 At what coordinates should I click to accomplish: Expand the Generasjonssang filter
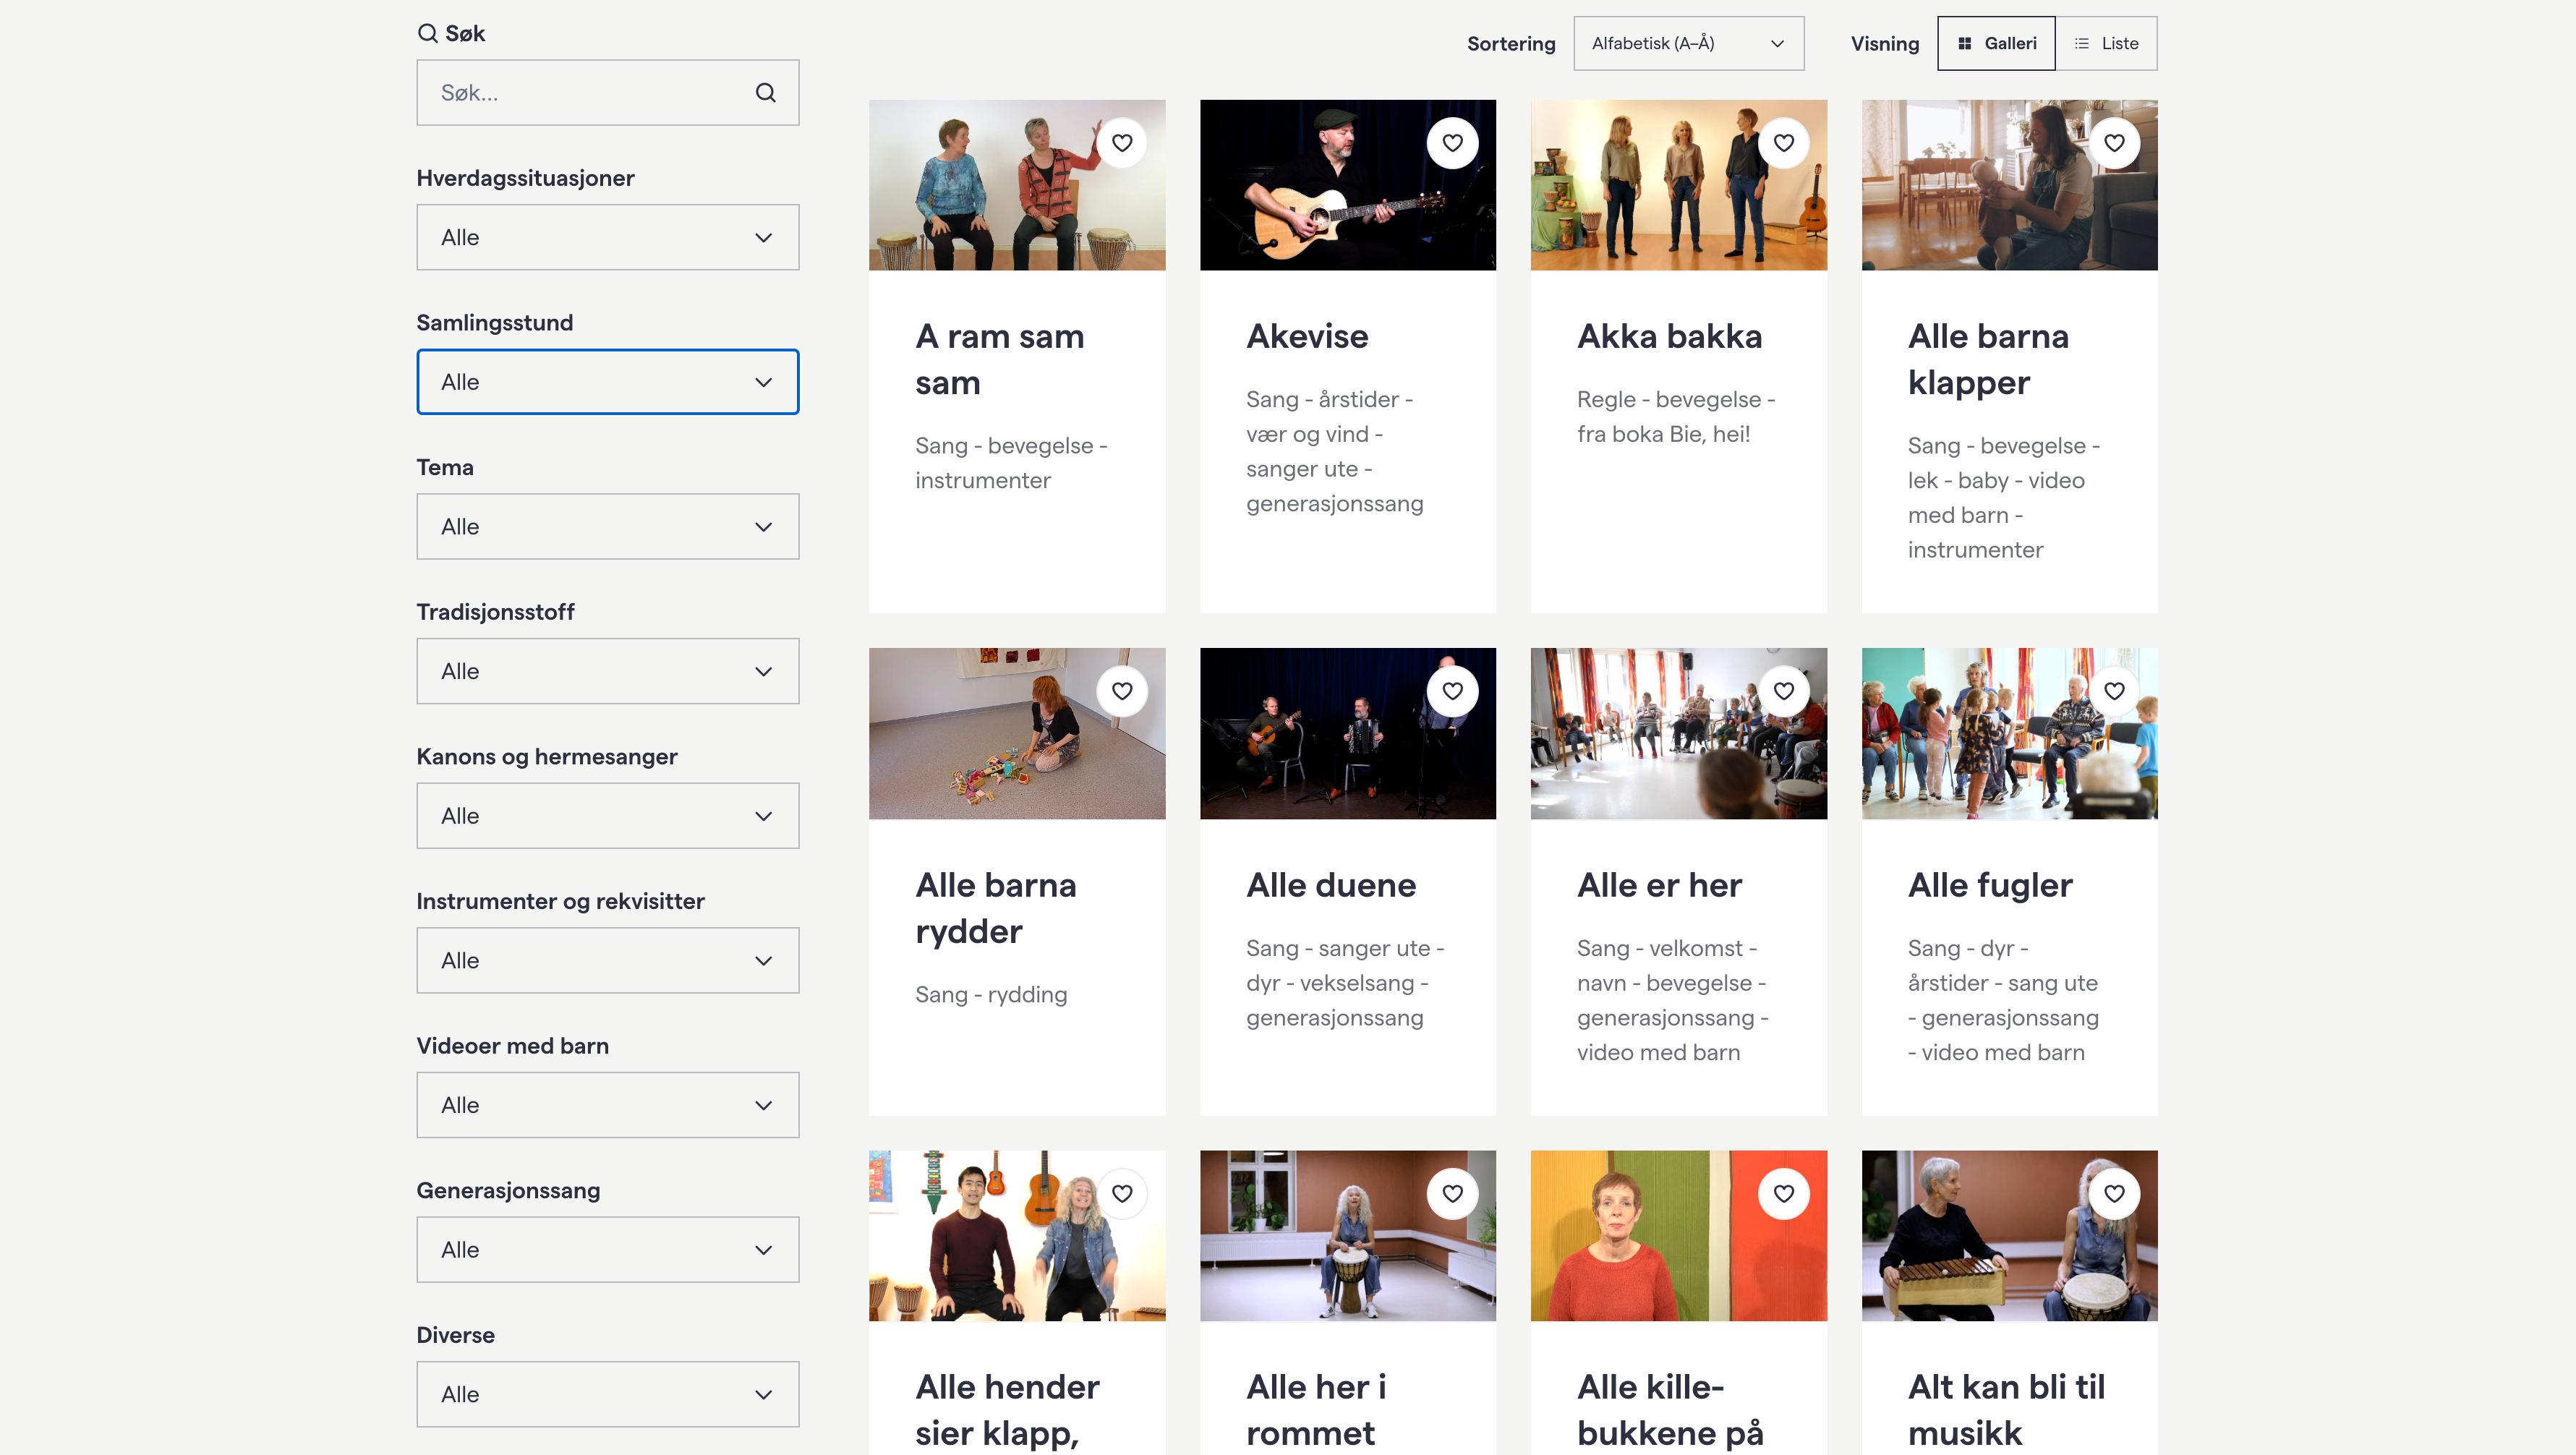(607, 1249)
